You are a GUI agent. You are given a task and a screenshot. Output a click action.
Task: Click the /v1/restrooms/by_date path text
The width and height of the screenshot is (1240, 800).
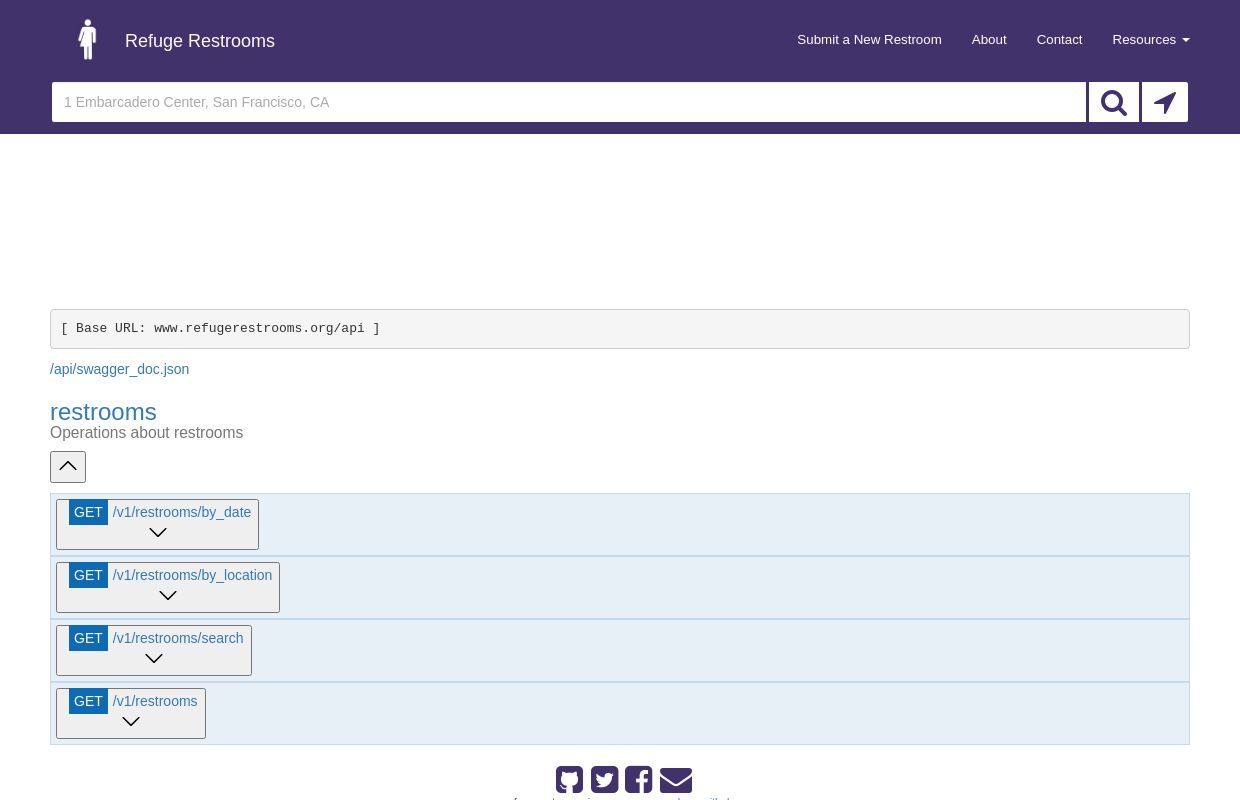tap(182, 512)
